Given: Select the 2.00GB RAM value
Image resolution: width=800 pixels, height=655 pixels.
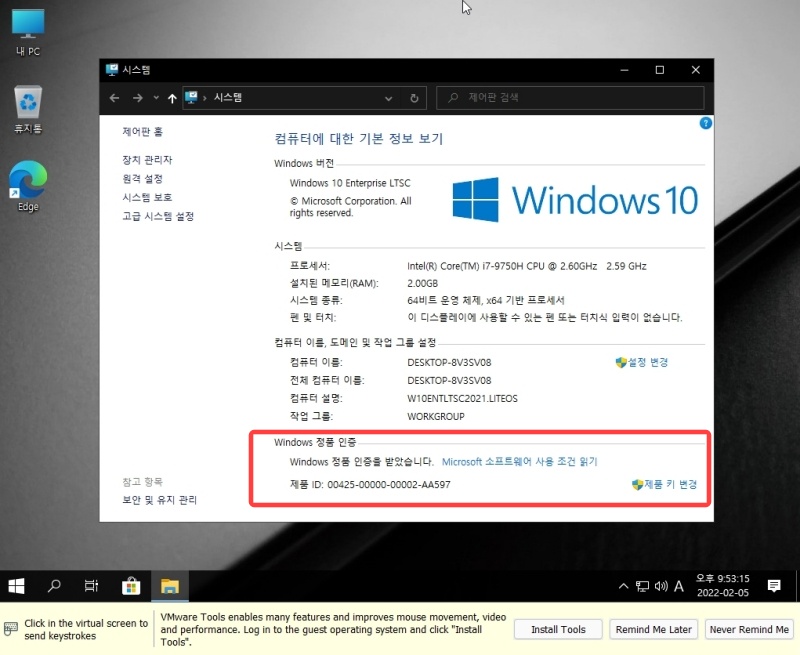Looking at the screenshot, I should [422, 284].
